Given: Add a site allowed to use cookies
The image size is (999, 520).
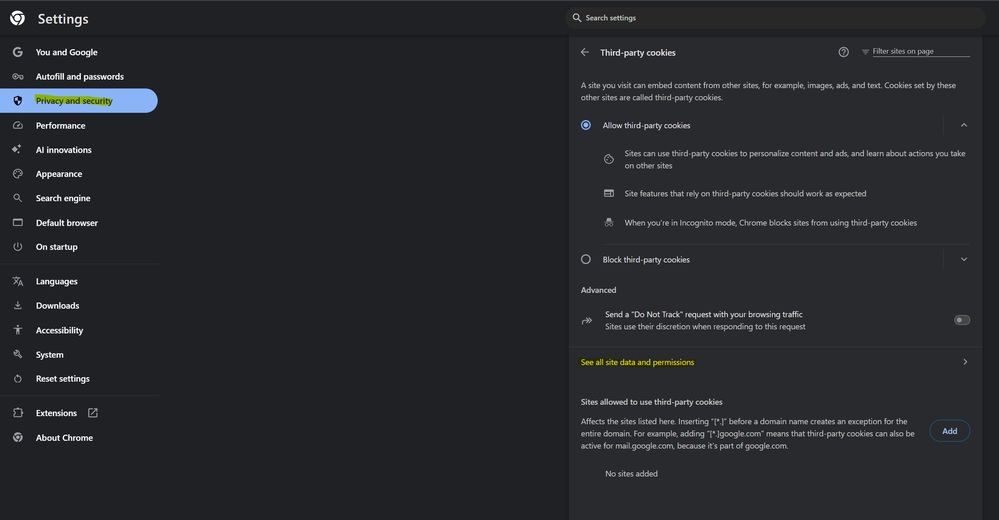Looking at the screenshot, I should [949, 431].
